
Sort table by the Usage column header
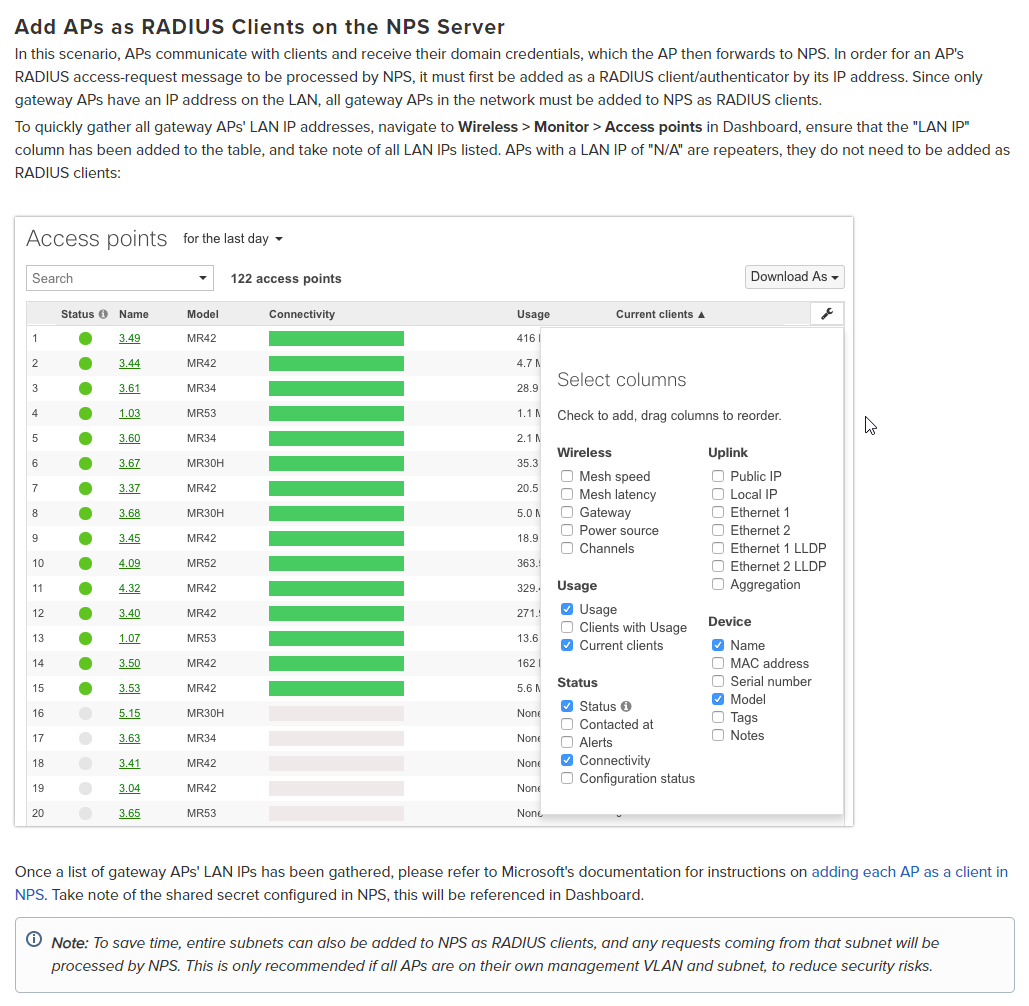(533, 314)
